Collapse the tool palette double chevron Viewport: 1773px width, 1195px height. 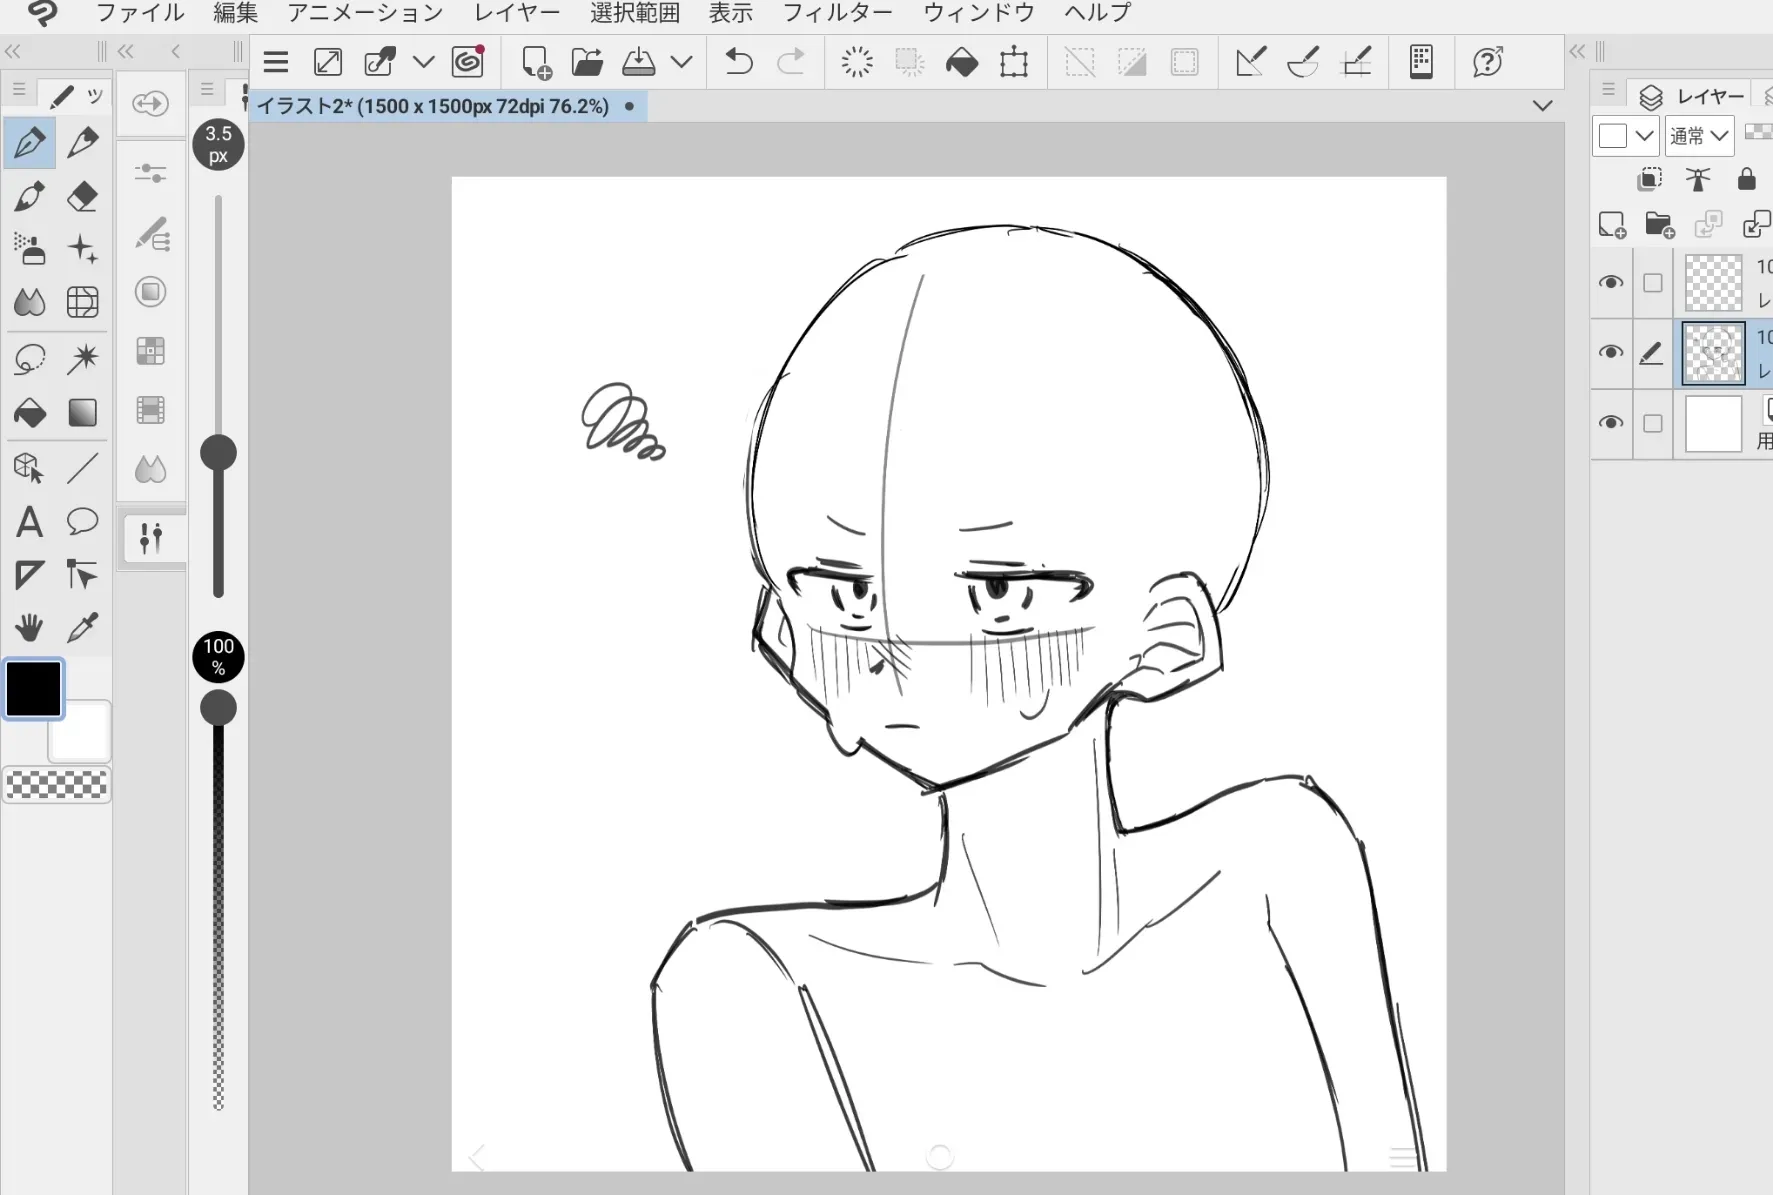point(13,51)
